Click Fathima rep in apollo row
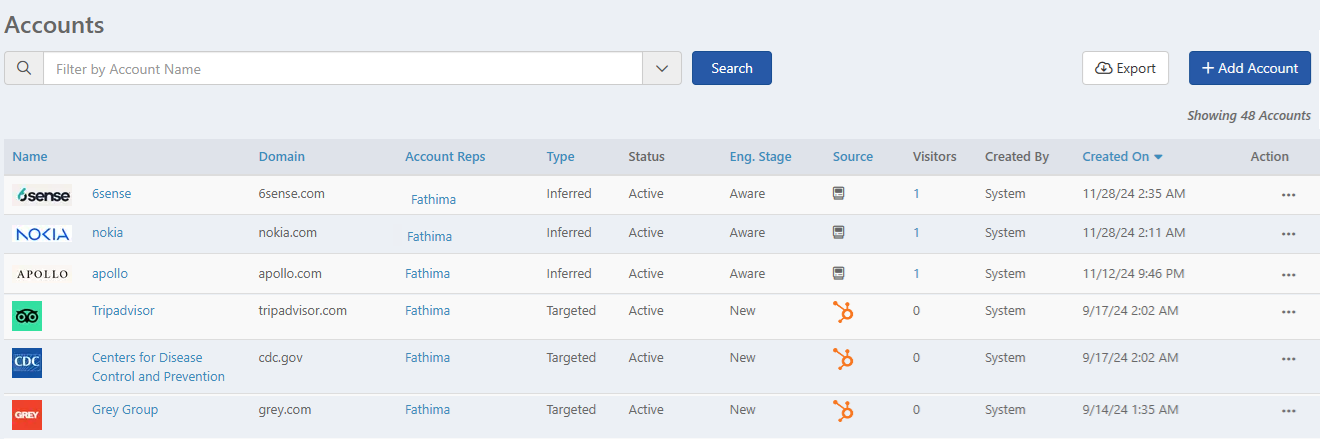Screen dimensions: 1320x439 point(427,274)
